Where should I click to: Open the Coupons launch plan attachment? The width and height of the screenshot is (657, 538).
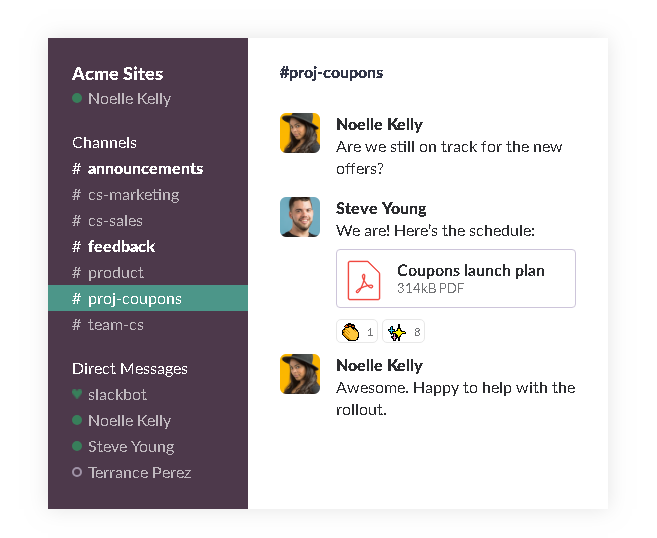pyautogui.click(x=470, y=271)
